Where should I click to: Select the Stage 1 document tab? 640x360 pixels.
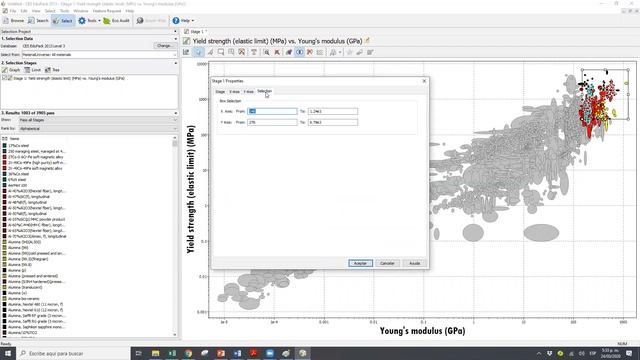point(196,31)
